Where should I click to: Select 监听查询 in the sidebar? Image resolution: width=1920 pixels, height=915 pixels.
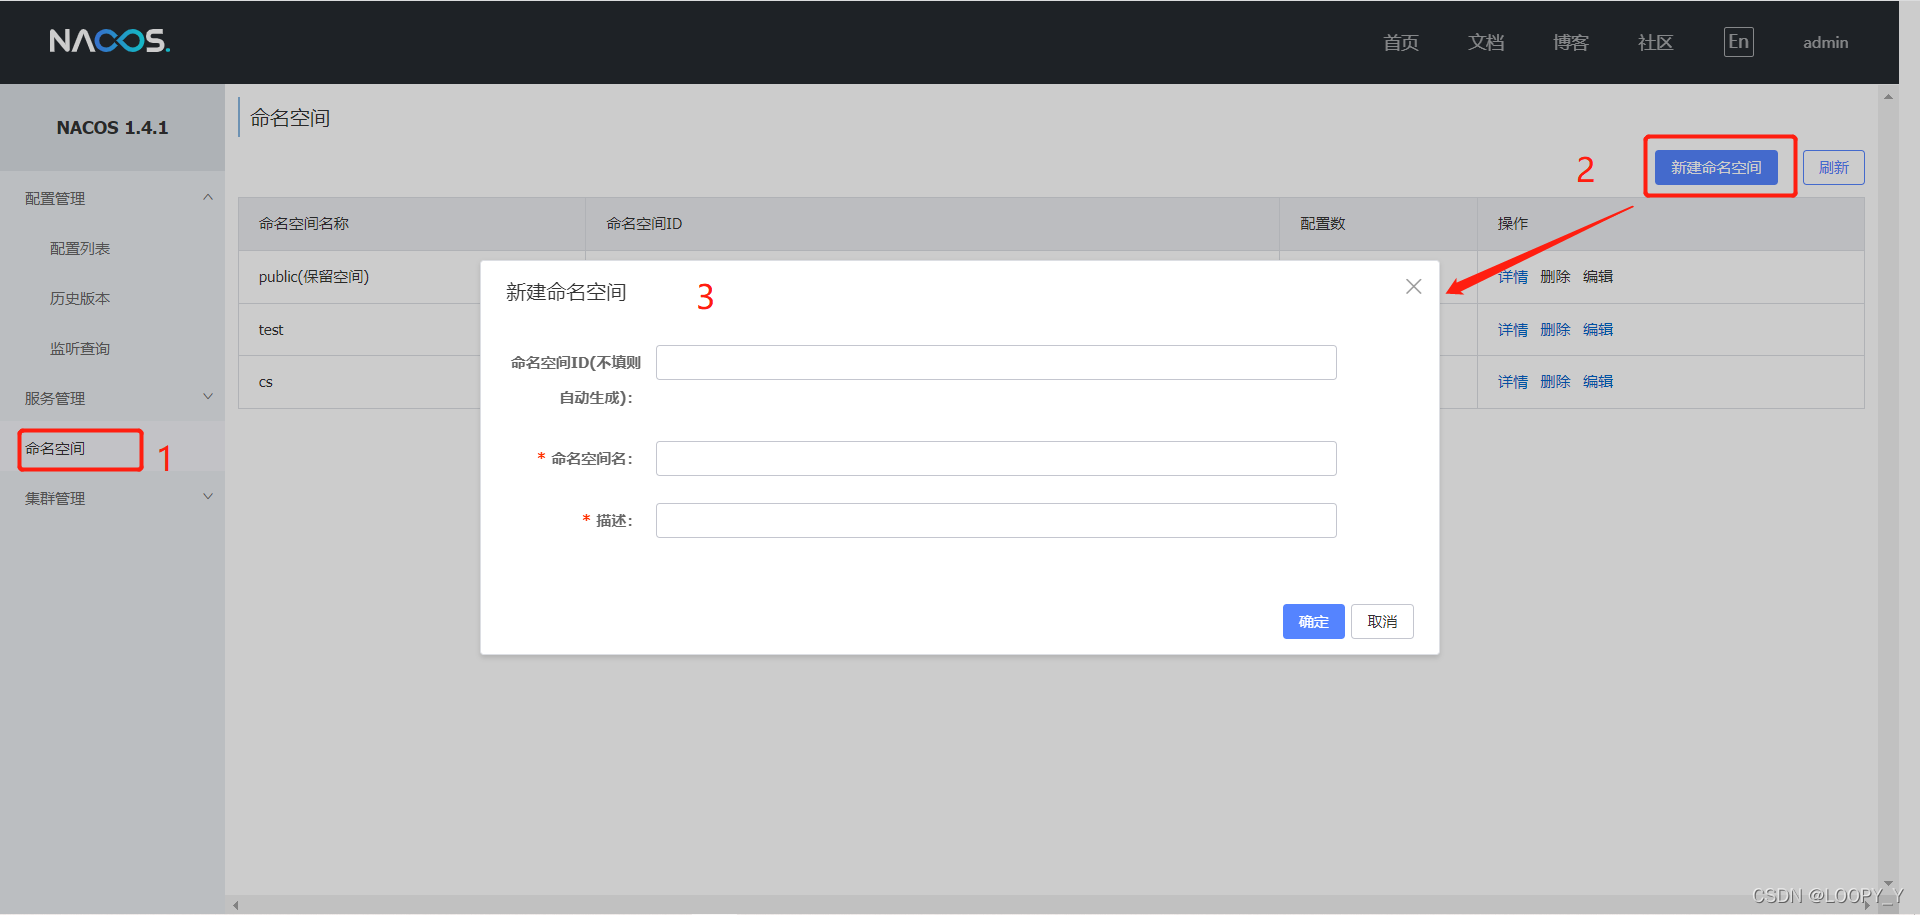[x=80, y=348]
